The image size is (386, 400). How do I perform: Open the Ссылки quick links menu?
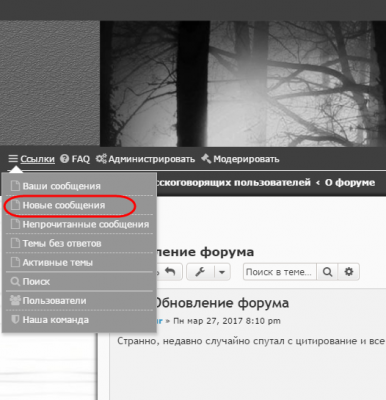[x=37, y=159]
